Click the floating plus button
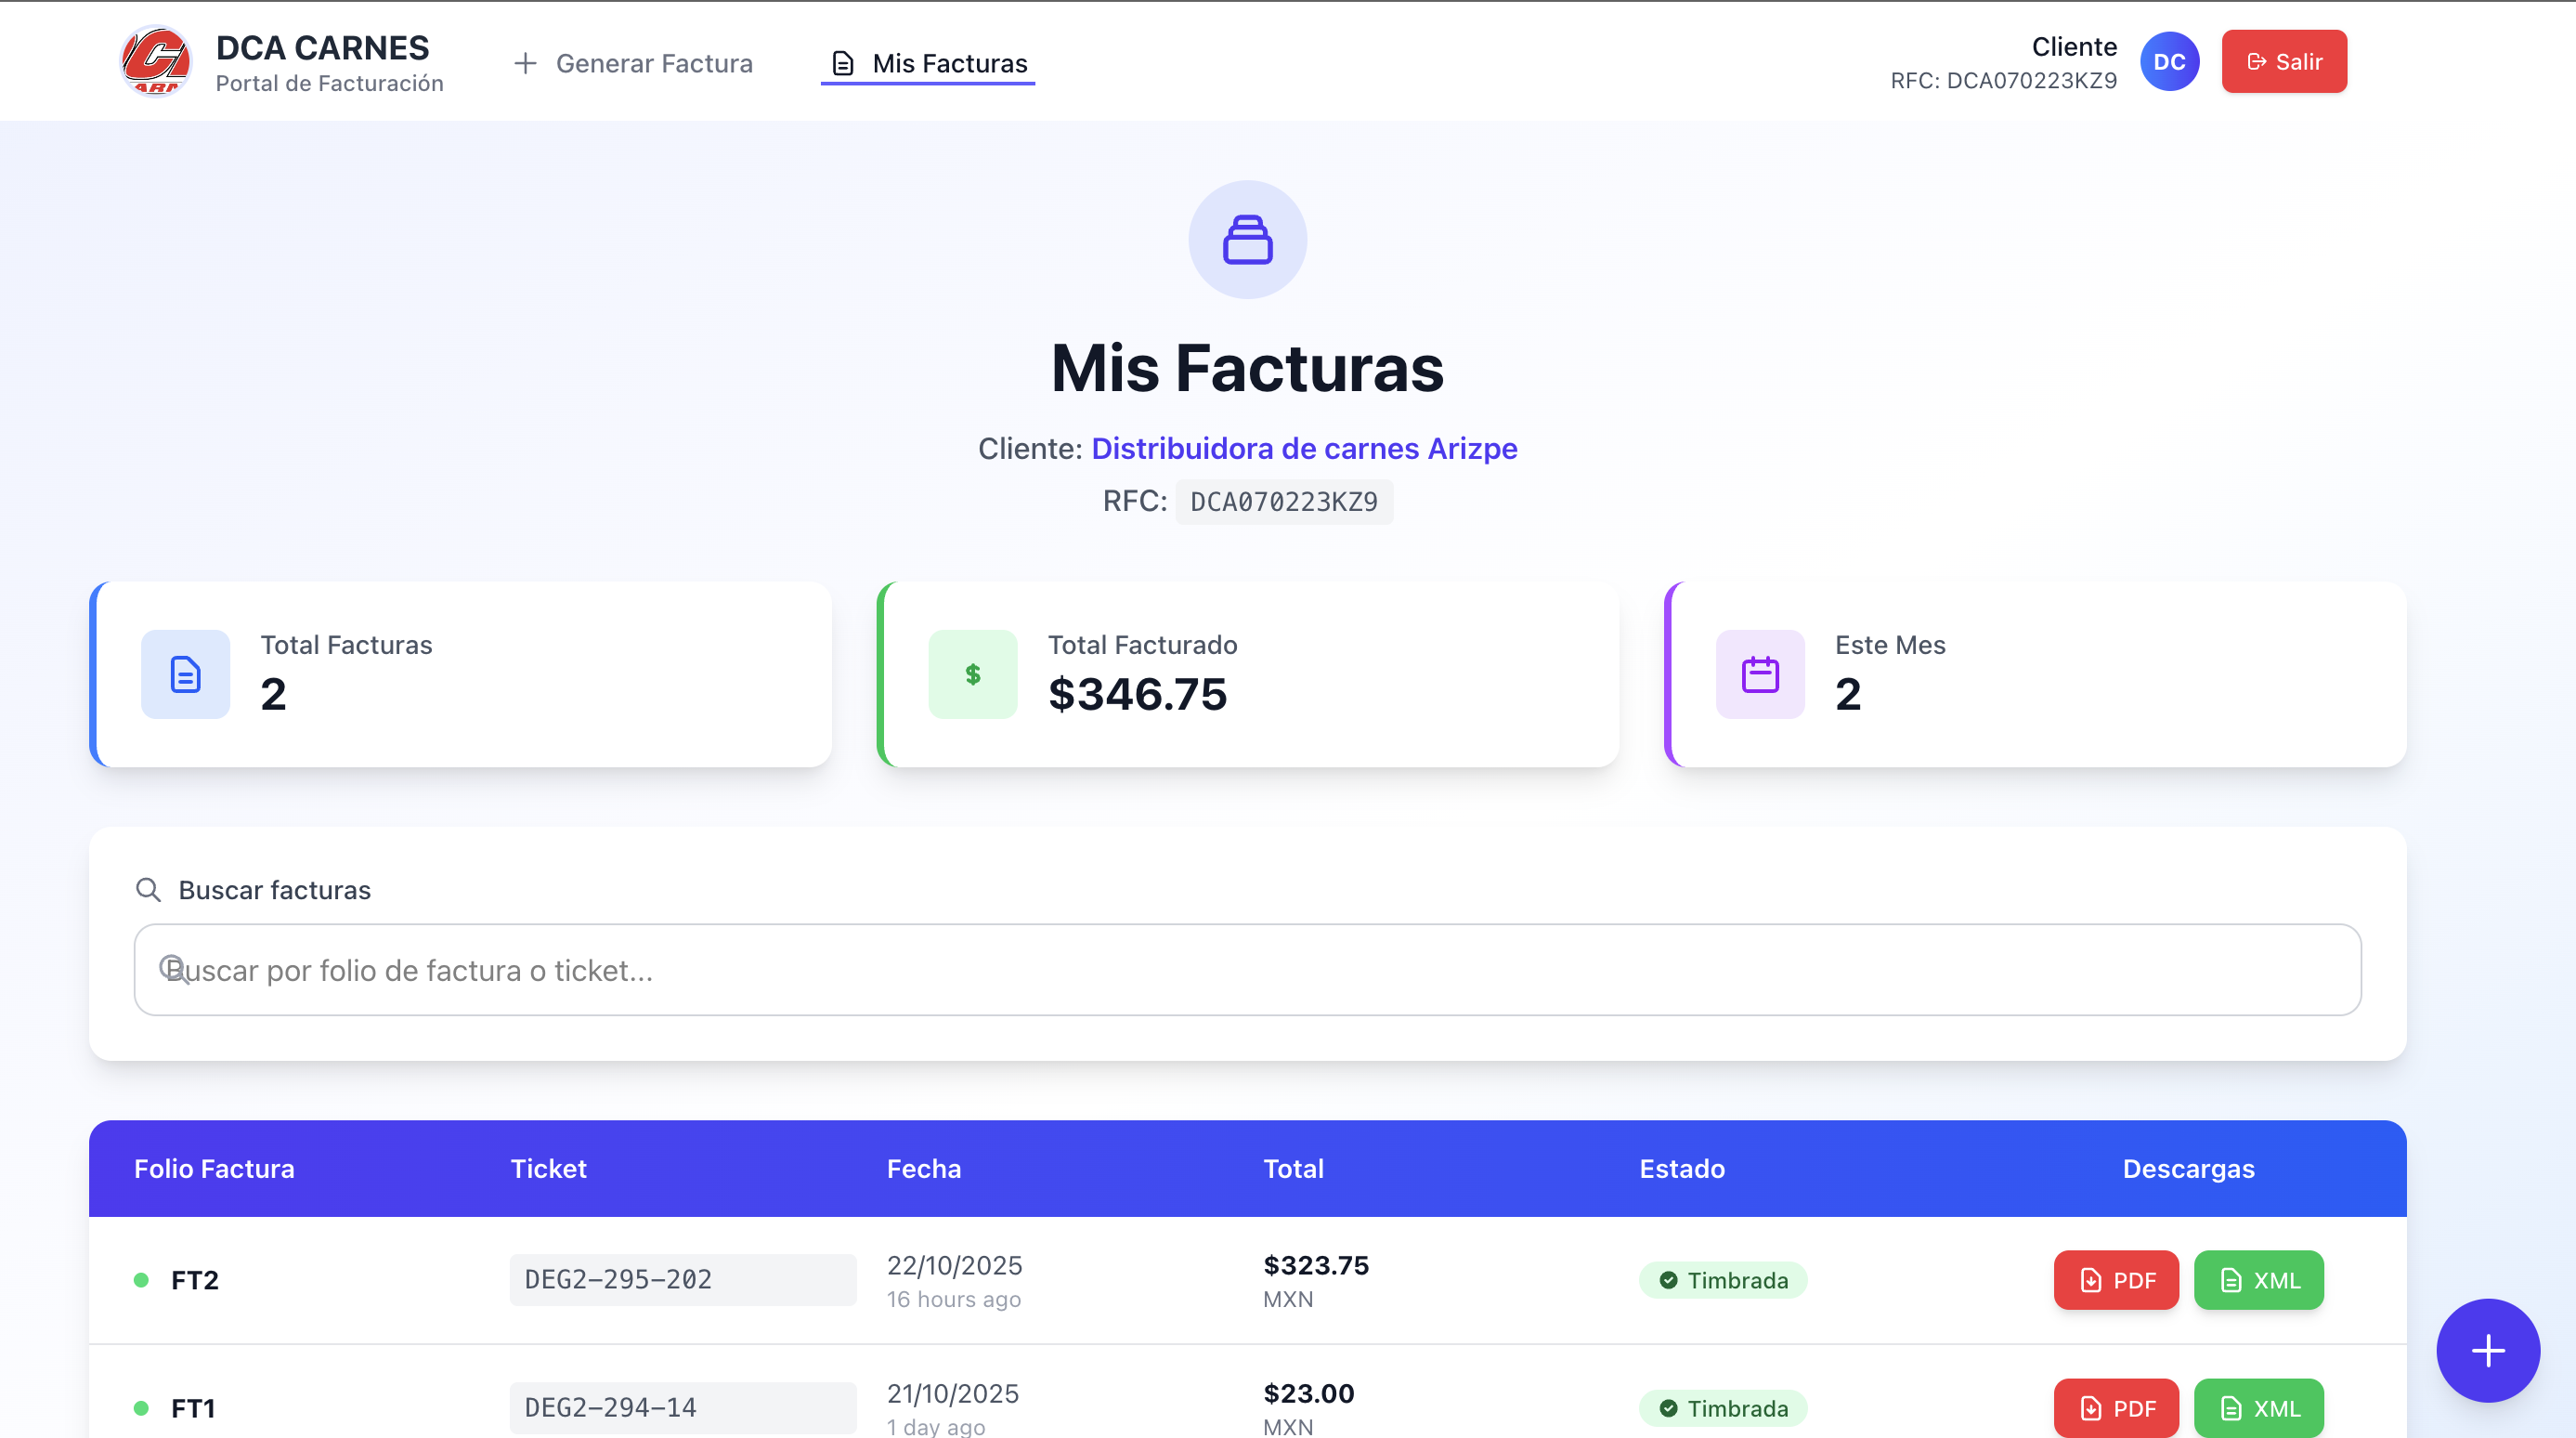Image resolution: width=2576 pixels, height=1438 pixels. tap(2487, 1350)
